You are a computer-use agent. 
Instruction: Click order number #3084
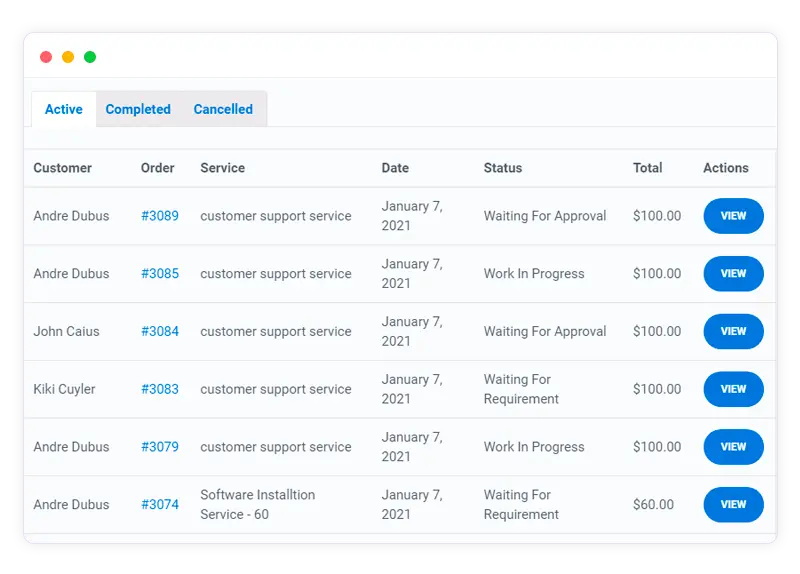tap(160, 332)
